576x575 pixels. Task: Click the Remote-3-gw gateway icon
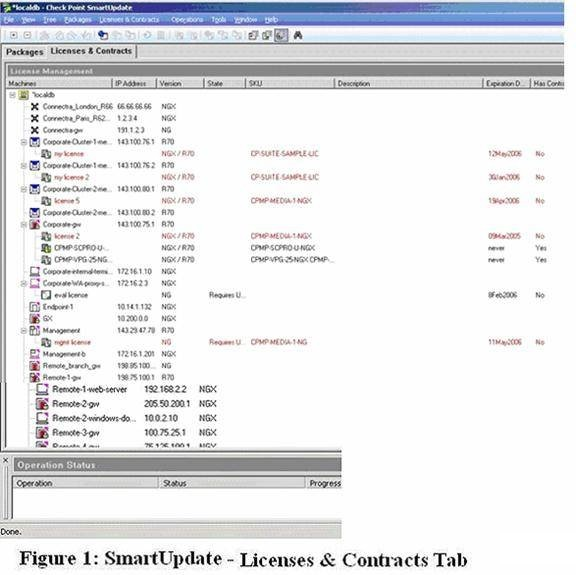tap(42, 433)
